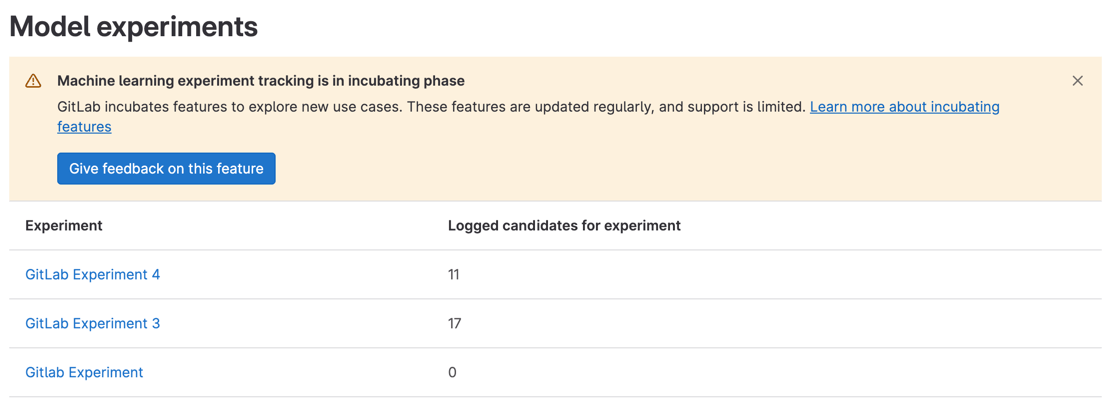Open GitLab Experiment 3
The height and width of the screenshot is (411, 1114).
pos(92,324)
